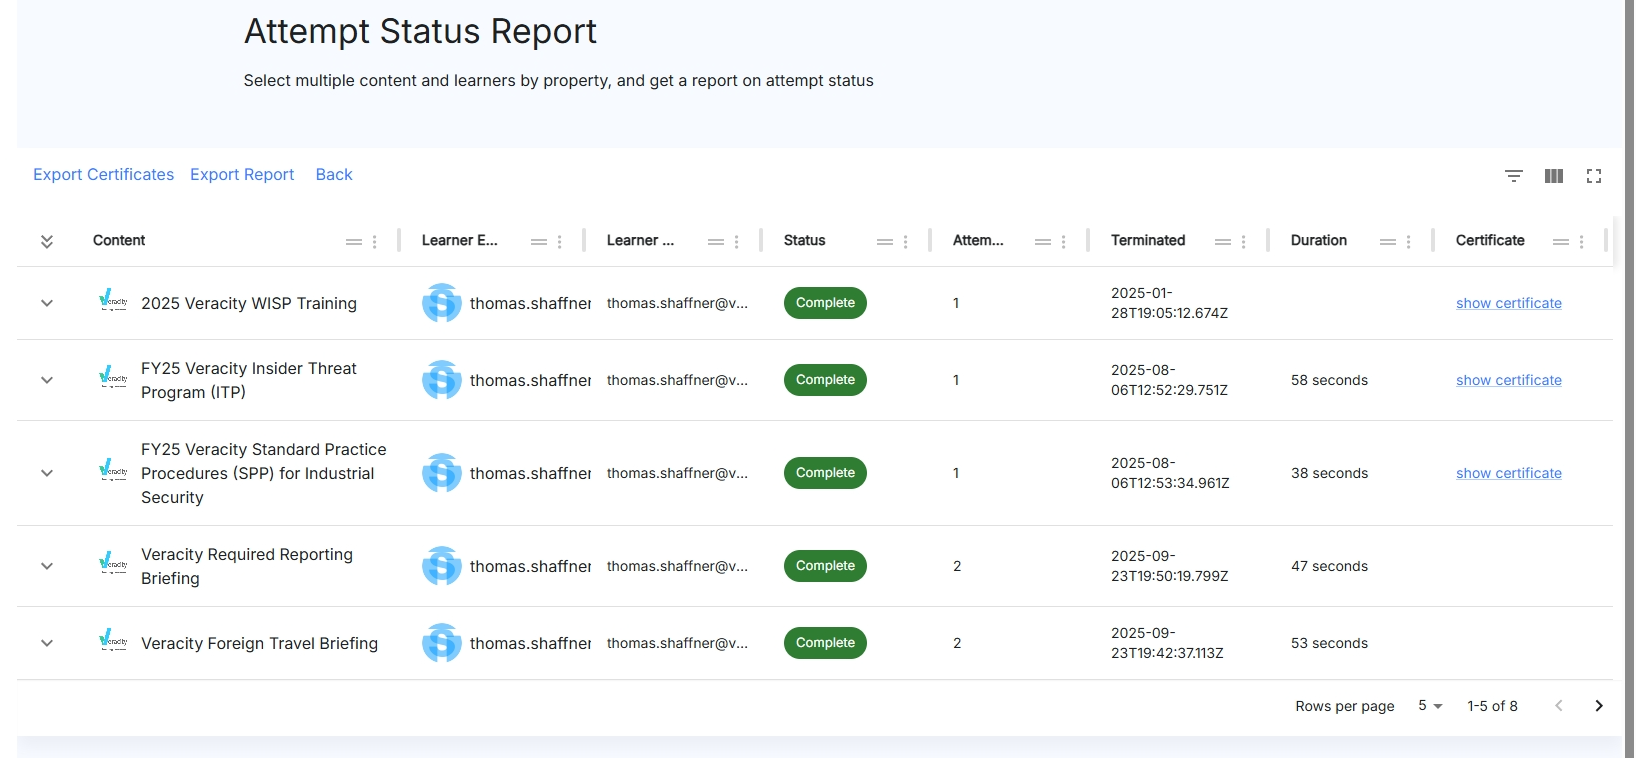This screenshot has width=1636, height=758.
Task: Expand the FY25 Standard Practice Procedures row
Action: [47, 473]
